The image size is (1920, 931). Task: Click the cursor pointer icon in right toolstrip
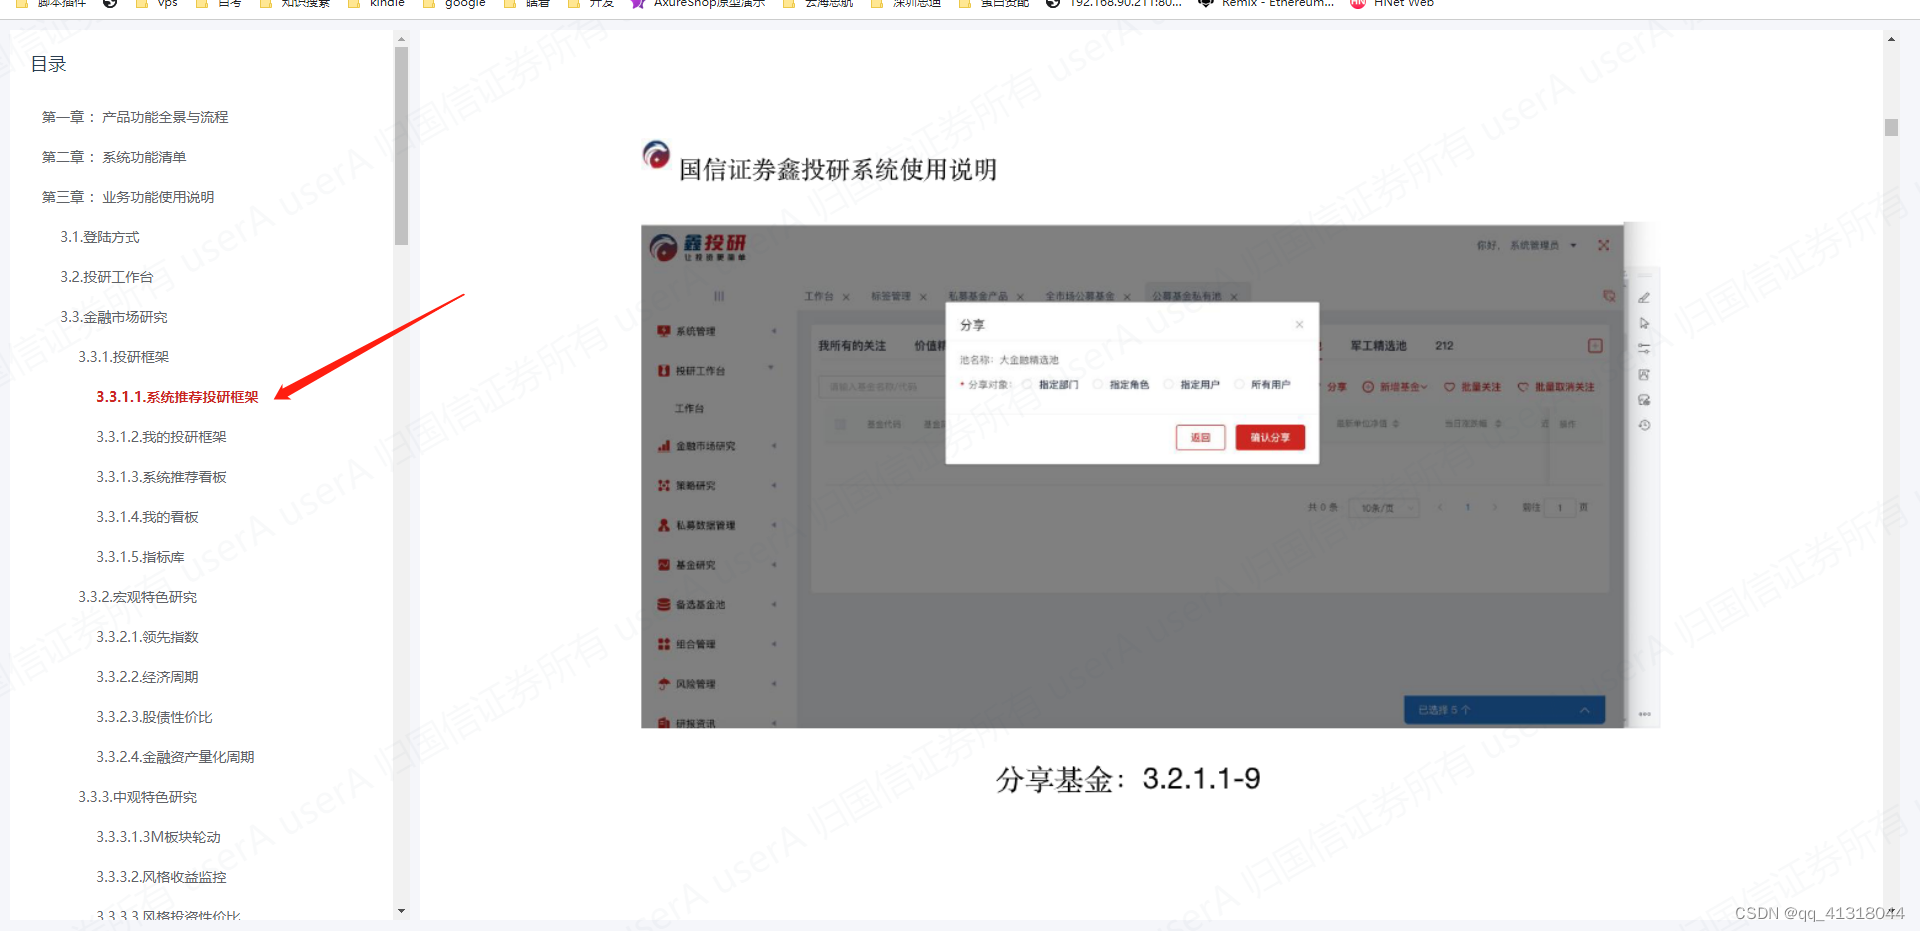1644,323
